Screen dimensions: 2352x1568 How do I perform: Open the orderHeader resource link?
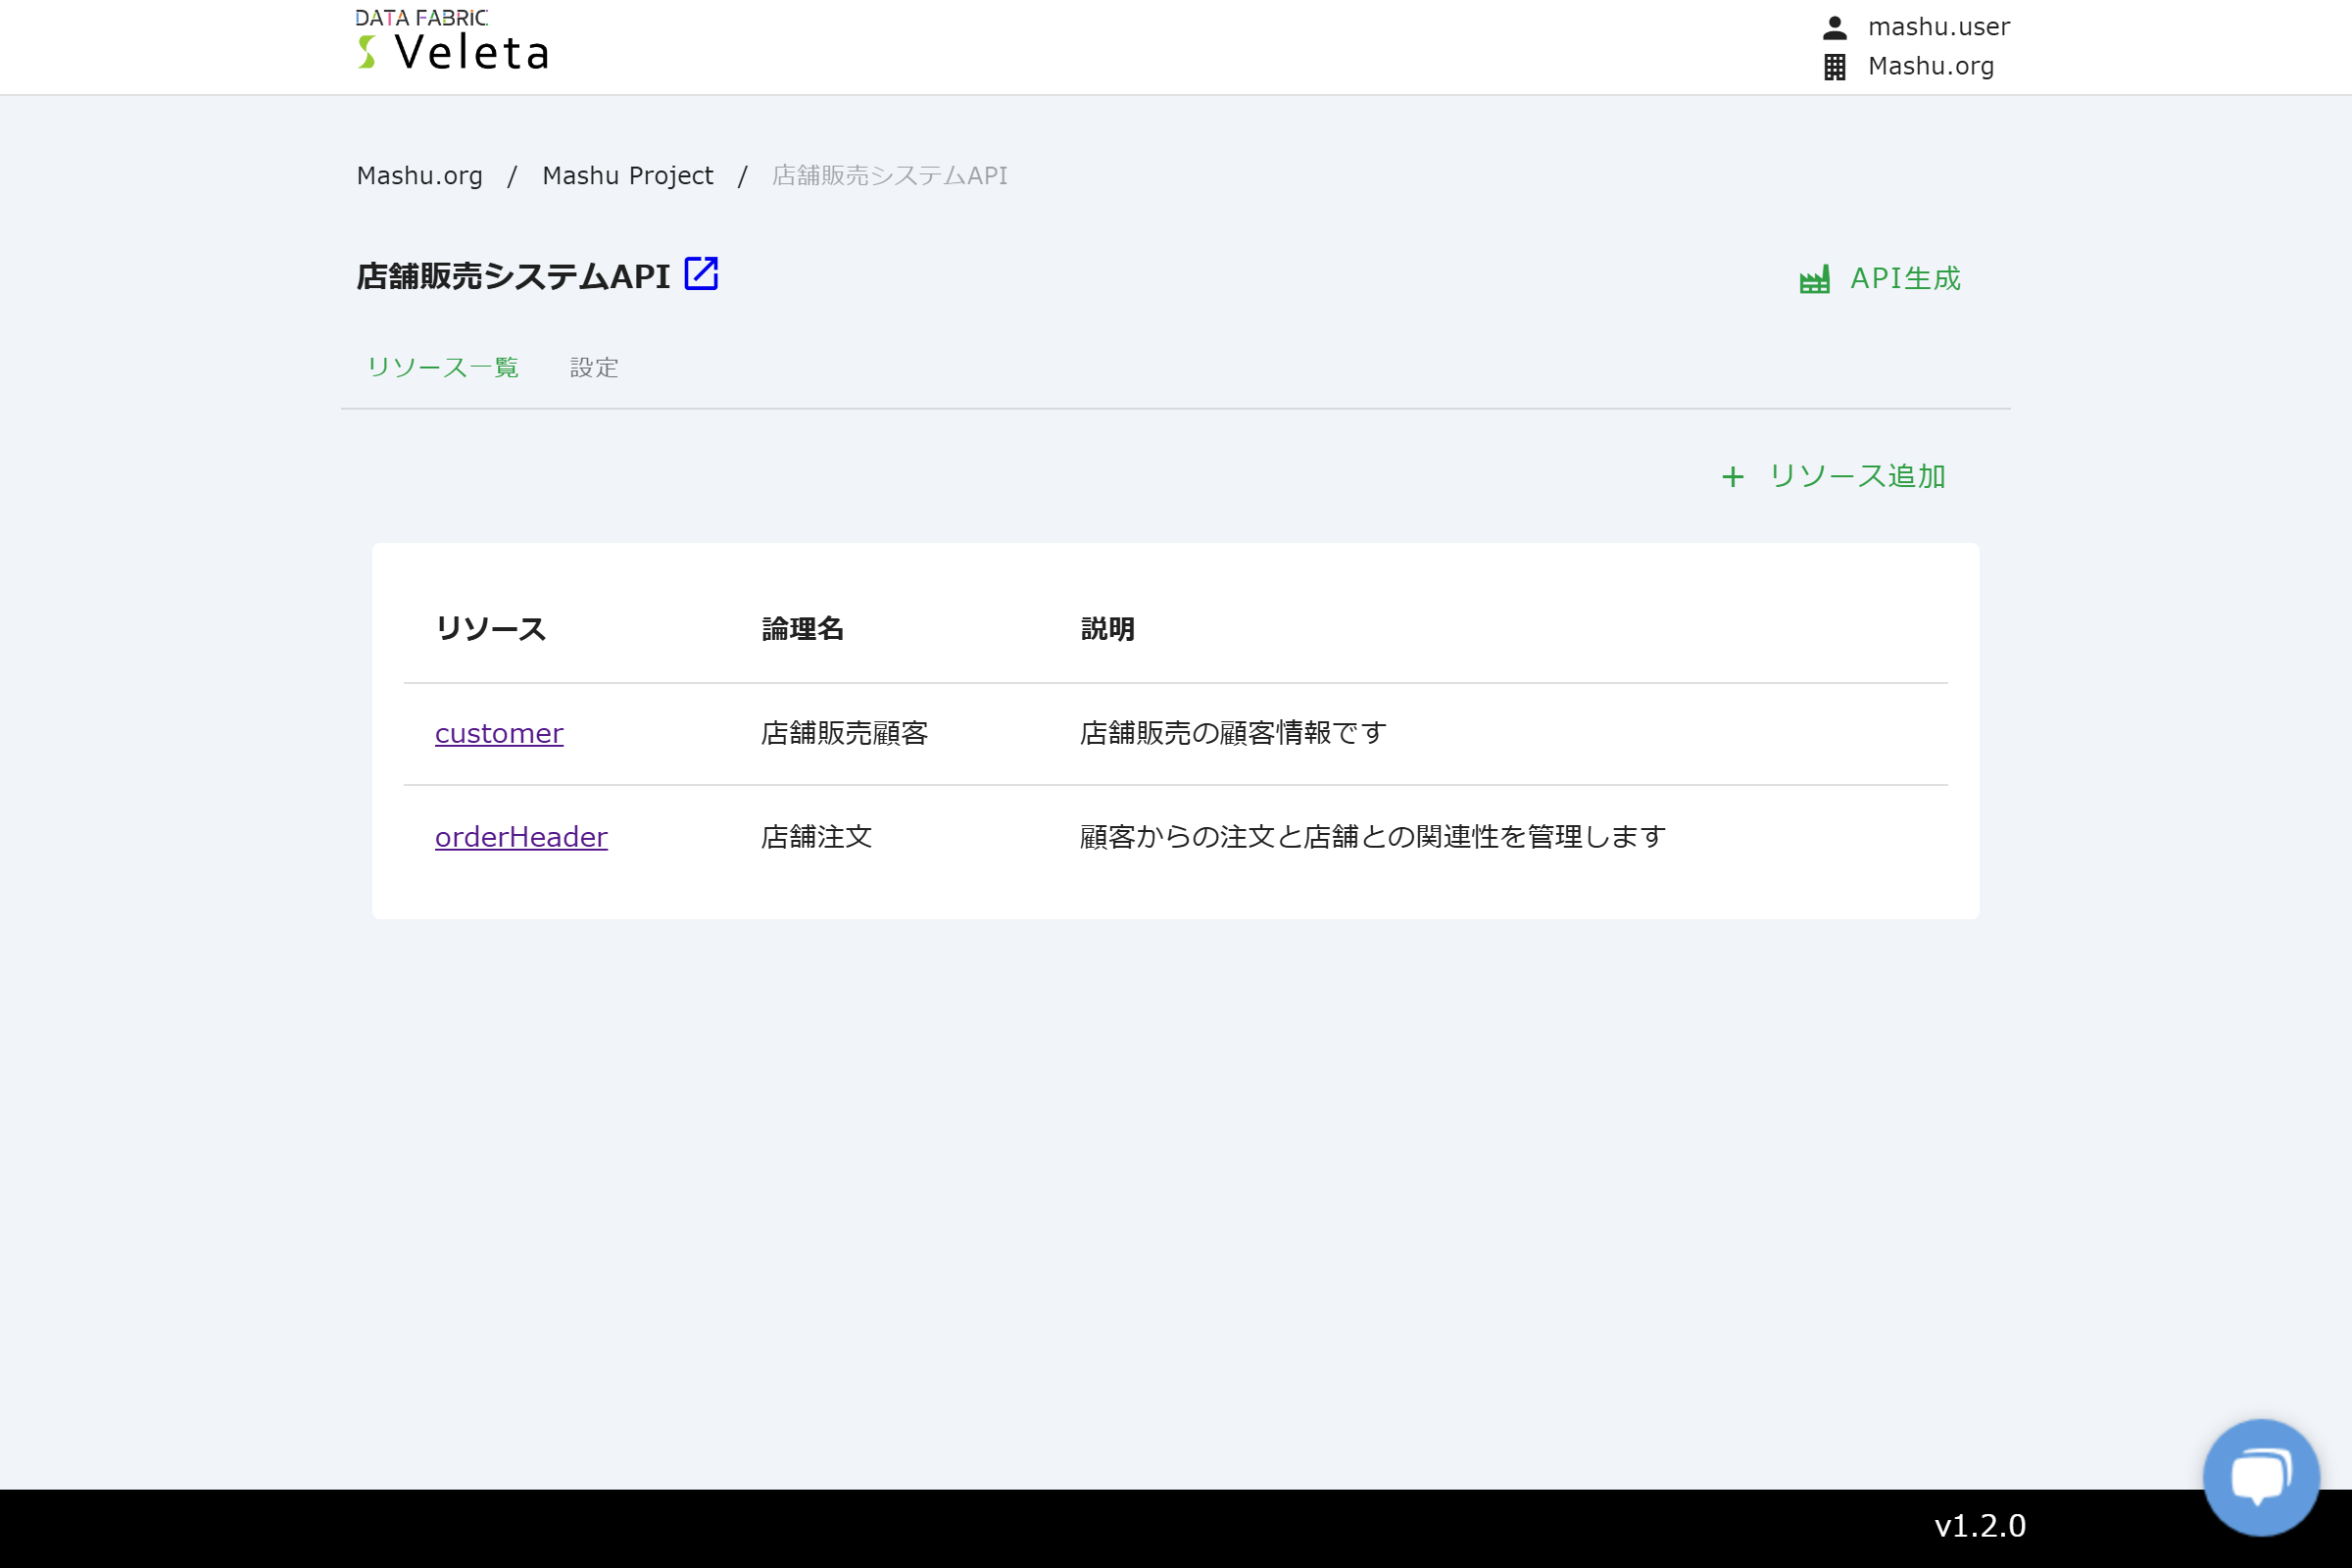pyautogui.click(x=521, y=837)
